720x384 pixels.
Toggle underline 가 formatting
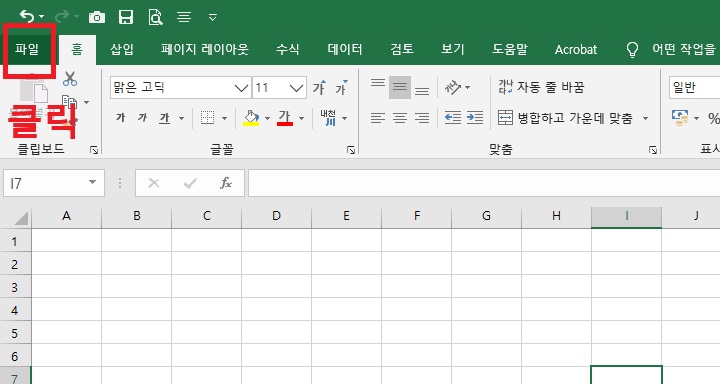(x=164, y=118)
